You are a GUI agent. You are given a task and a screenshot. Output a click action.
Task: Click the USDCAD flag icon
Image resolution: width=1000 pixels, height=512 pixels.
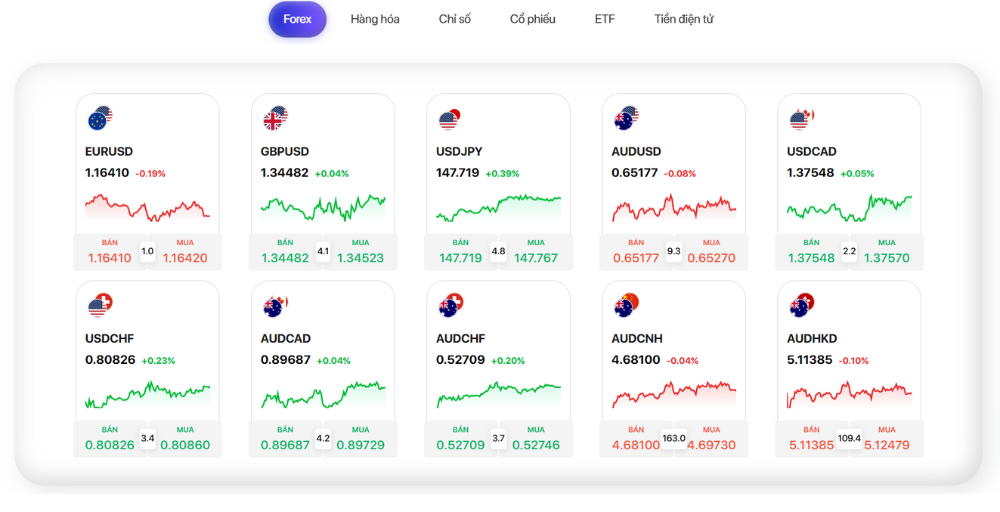tap(801, 120)
